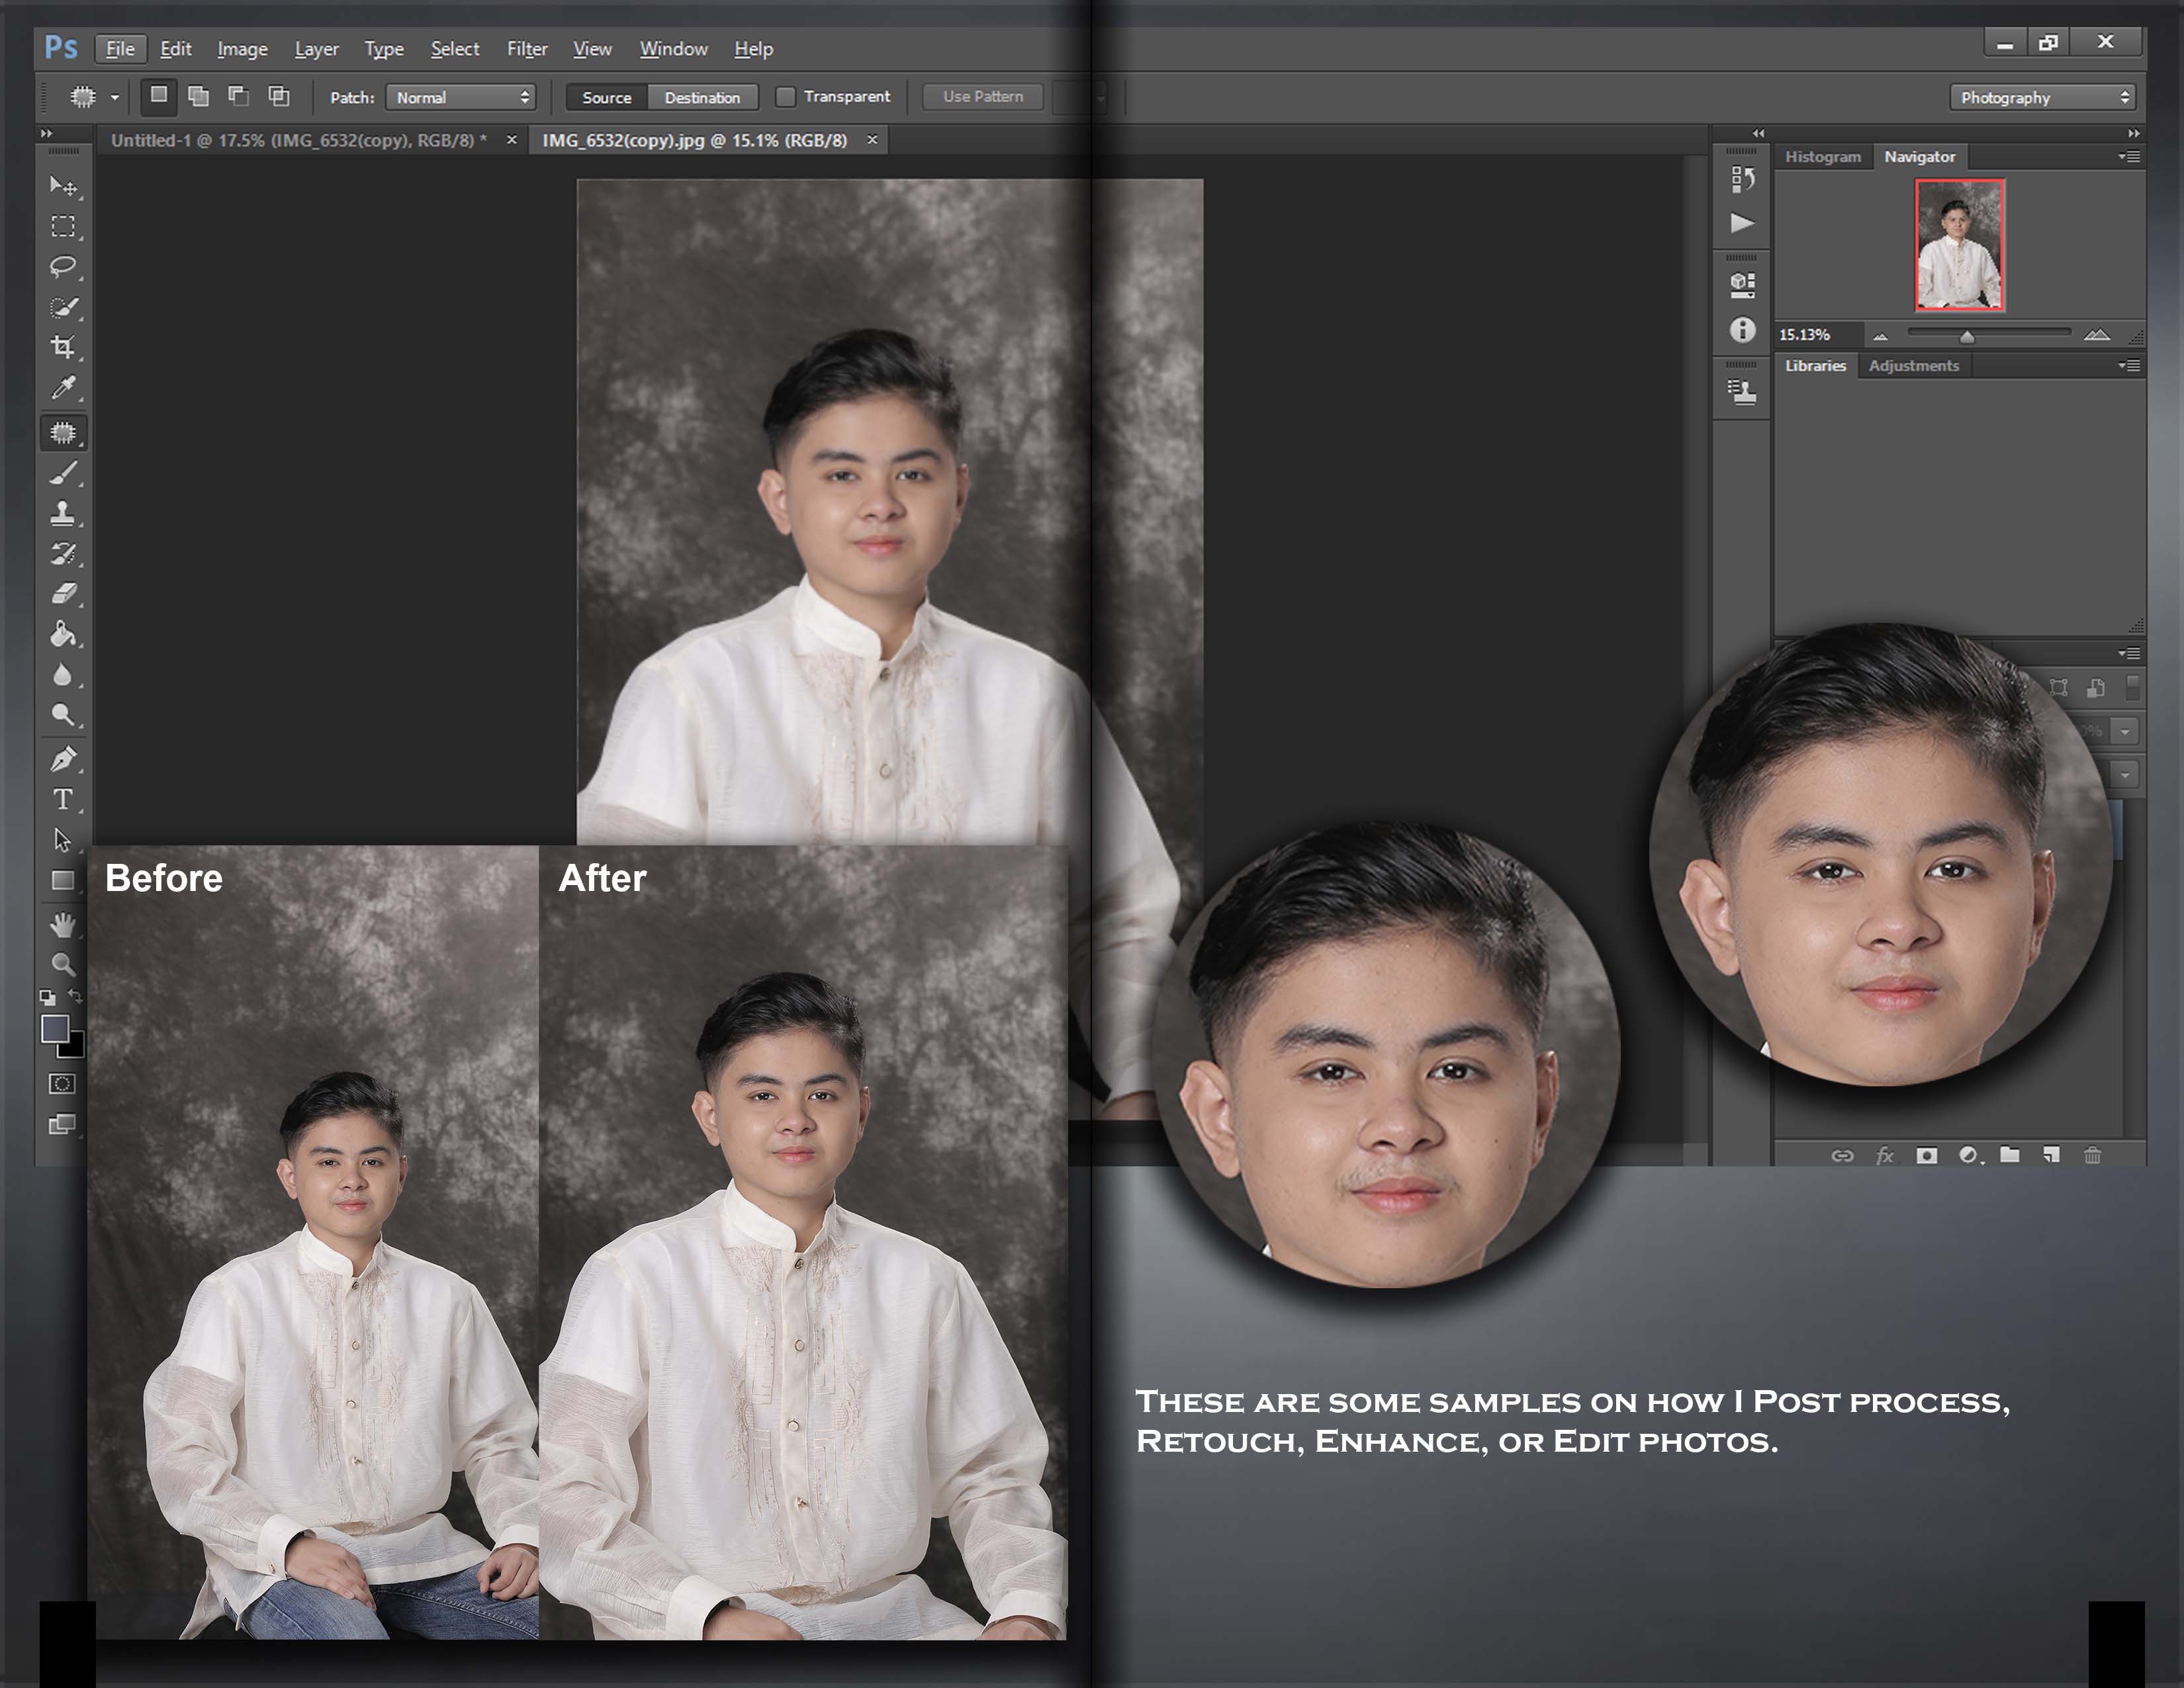Switch patch mode to Source
This screenshot has height=1688, width=2184.
click(606, 97)
